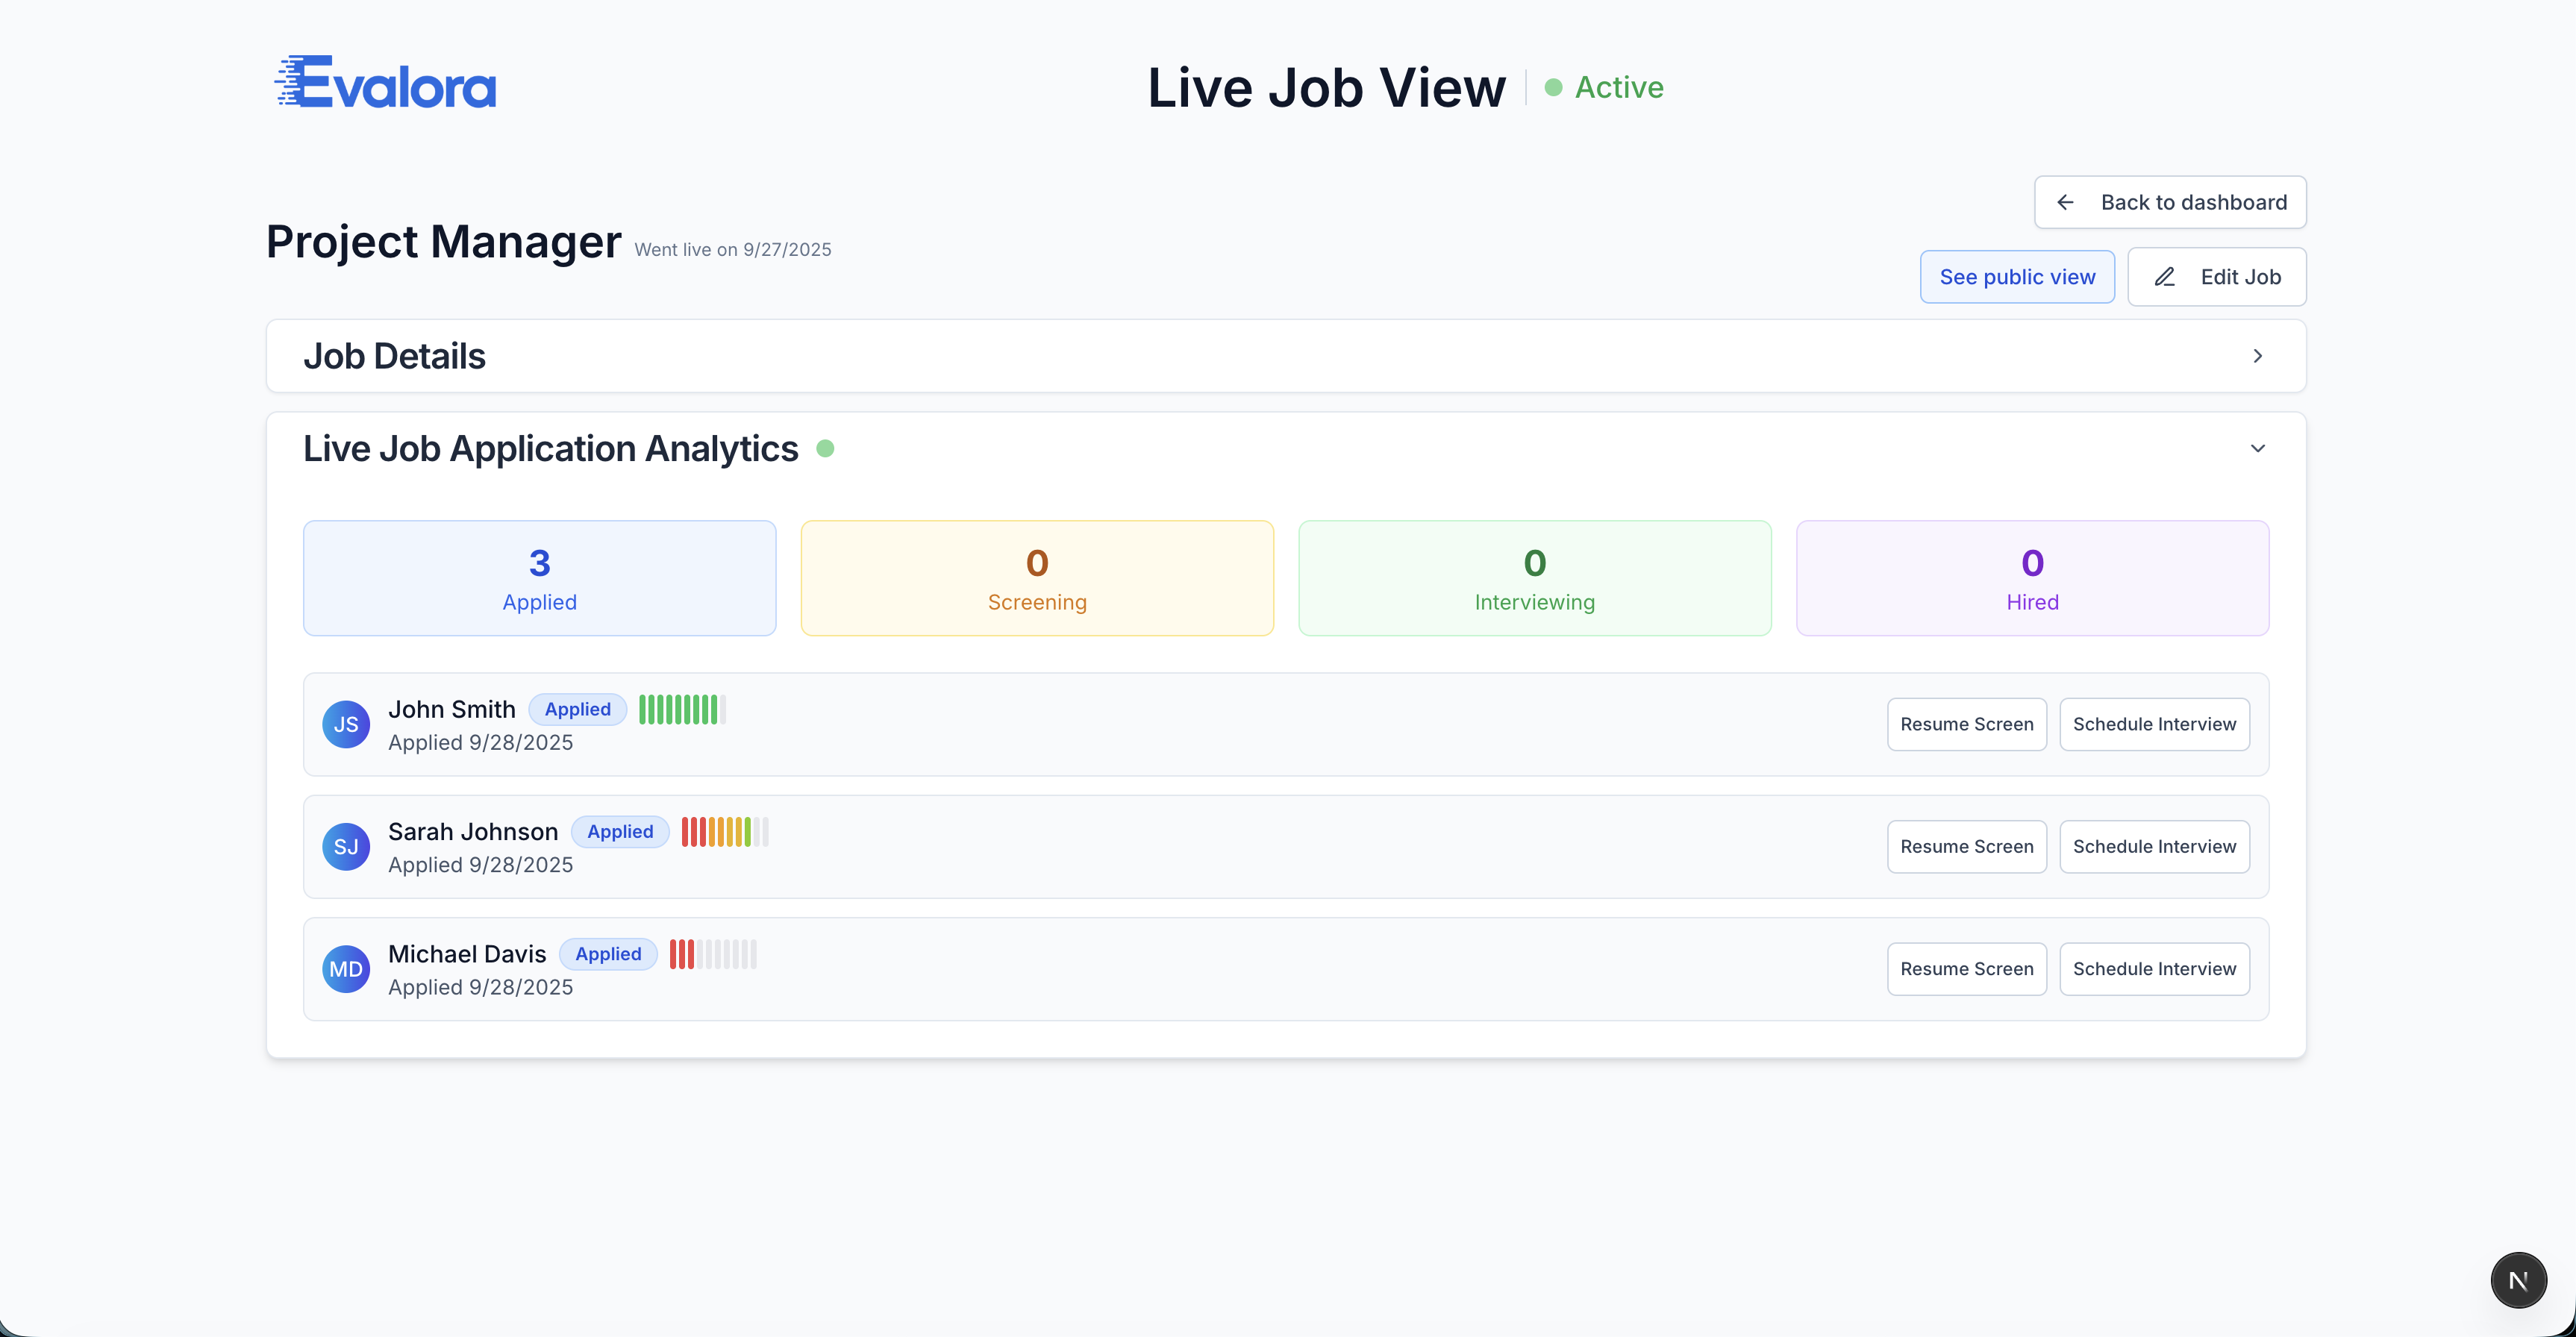Select the Interviewing stat card
Screen dimensions: 2576x1337
[x=1534, y=578]
